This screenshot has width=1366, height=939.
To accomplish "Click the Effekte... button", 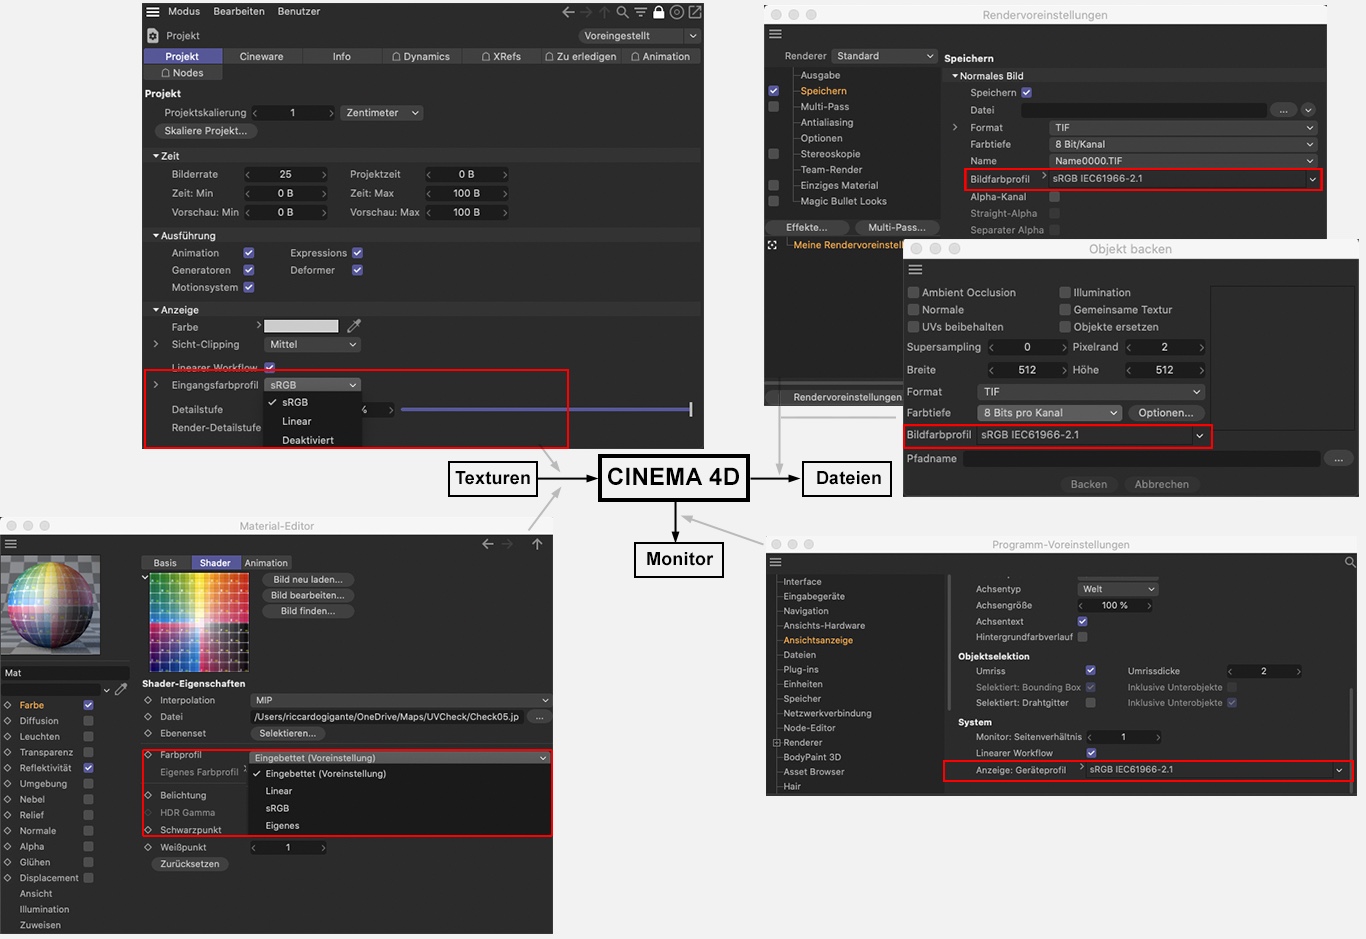I will 806,227.
